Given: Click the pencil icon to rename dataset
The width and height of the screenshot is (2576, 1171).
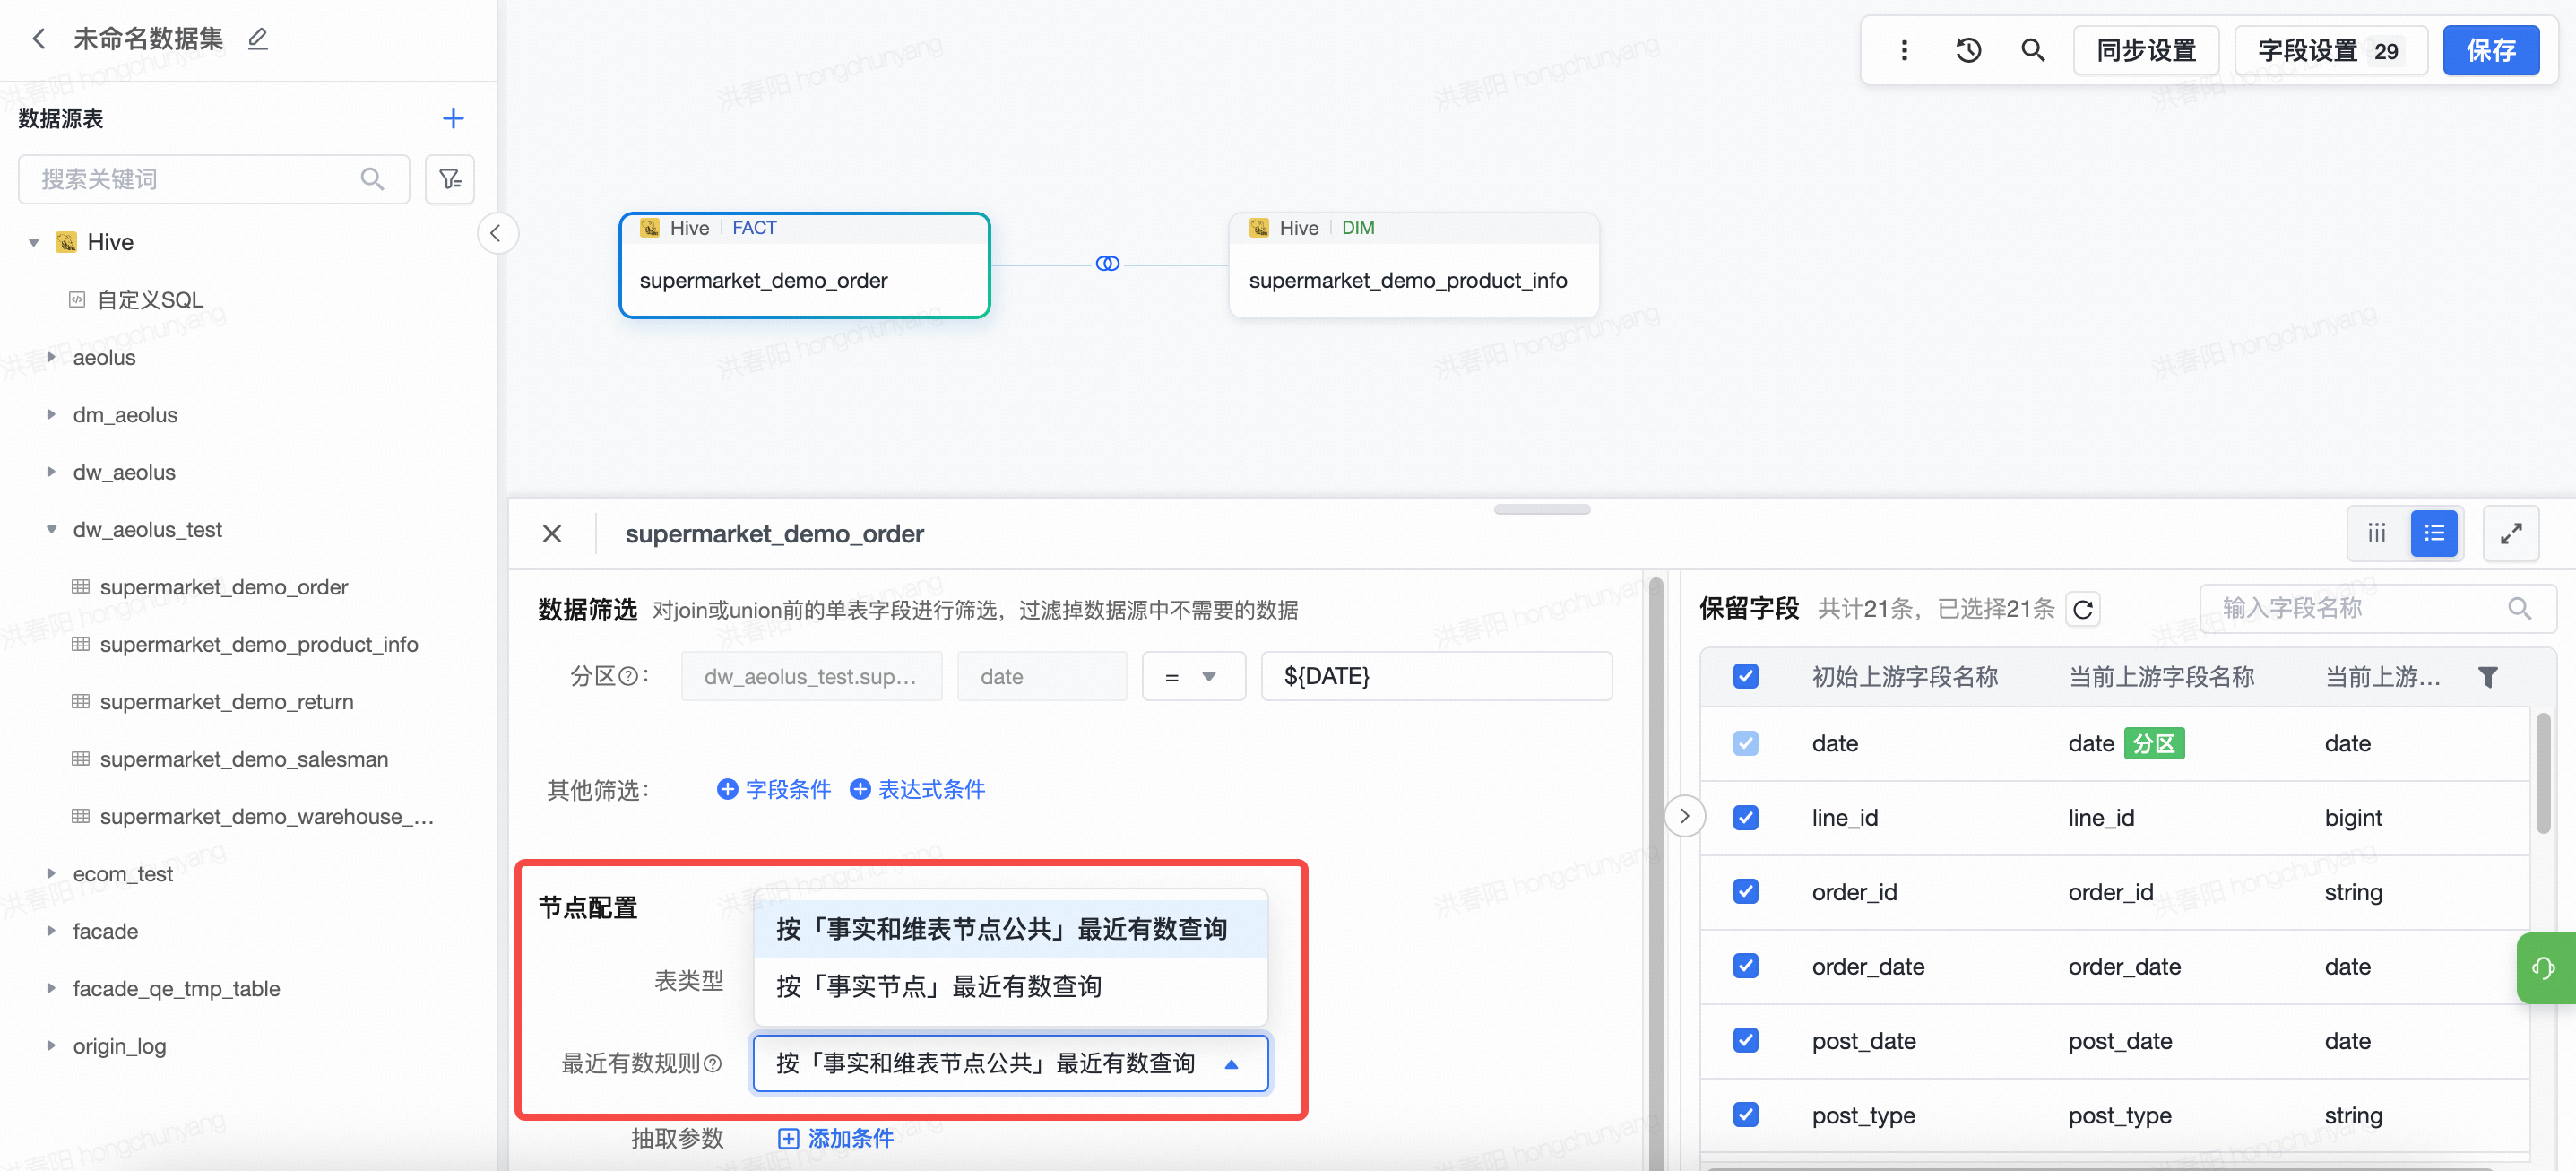Looking at the screenshot, I should click(258, 39).
